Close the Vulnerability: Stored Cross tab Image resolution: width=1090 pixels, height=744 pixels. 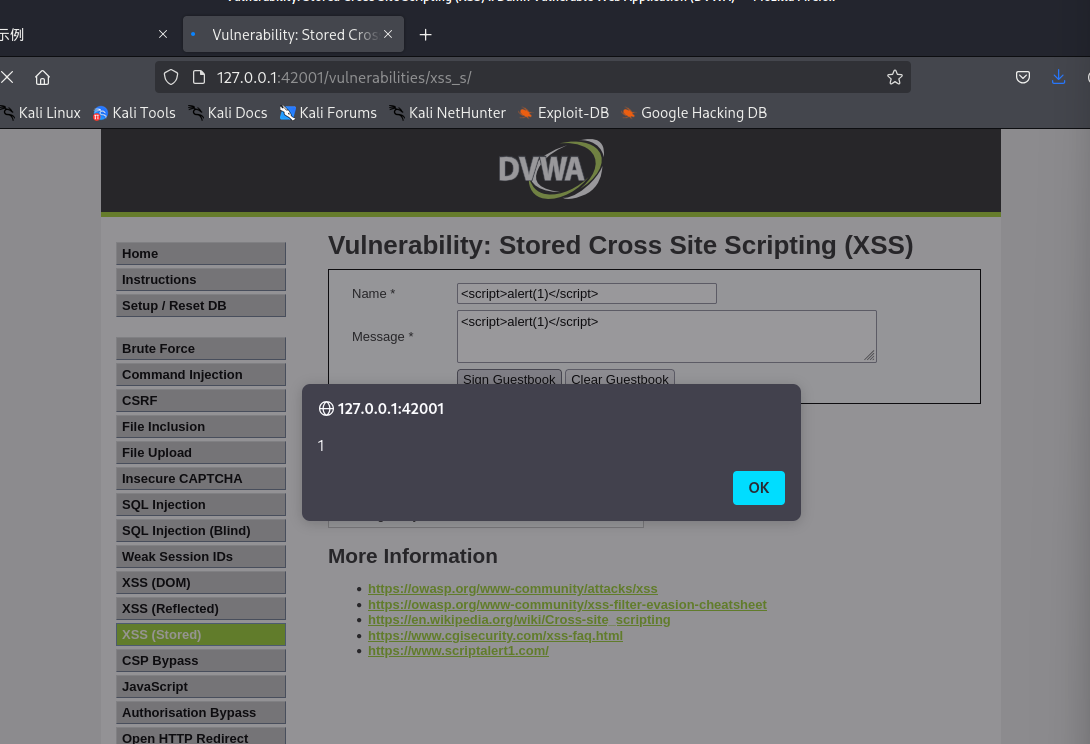tap(388, 34)
